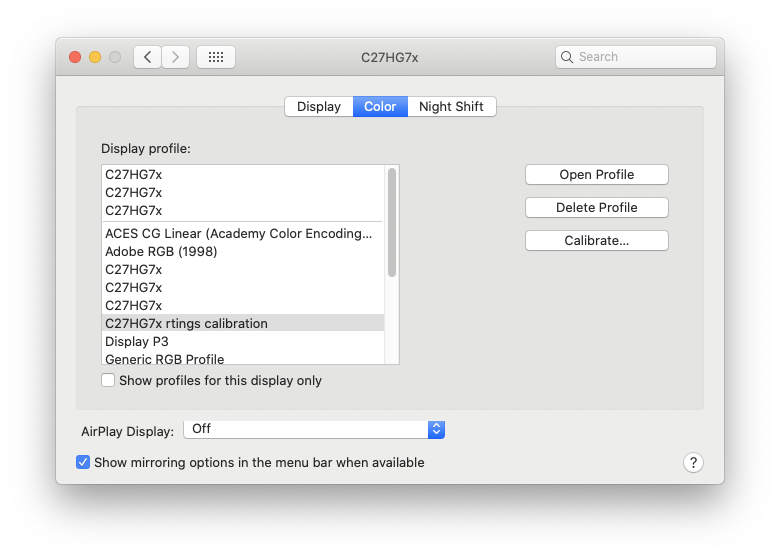Select the Color tab

380,106
